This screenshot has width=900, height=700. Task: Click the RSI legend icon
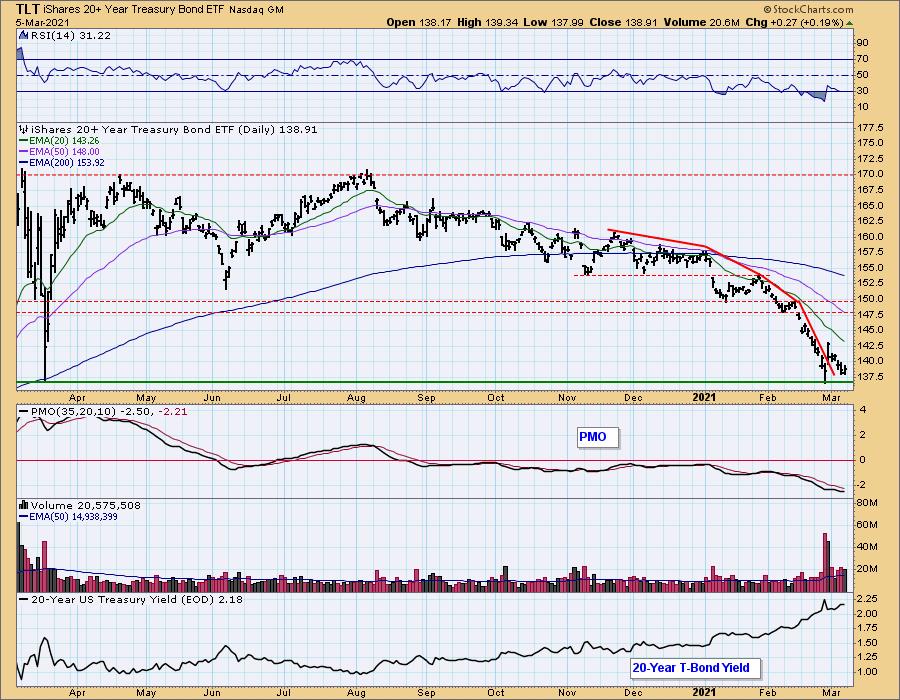click(x=24, y=36)
